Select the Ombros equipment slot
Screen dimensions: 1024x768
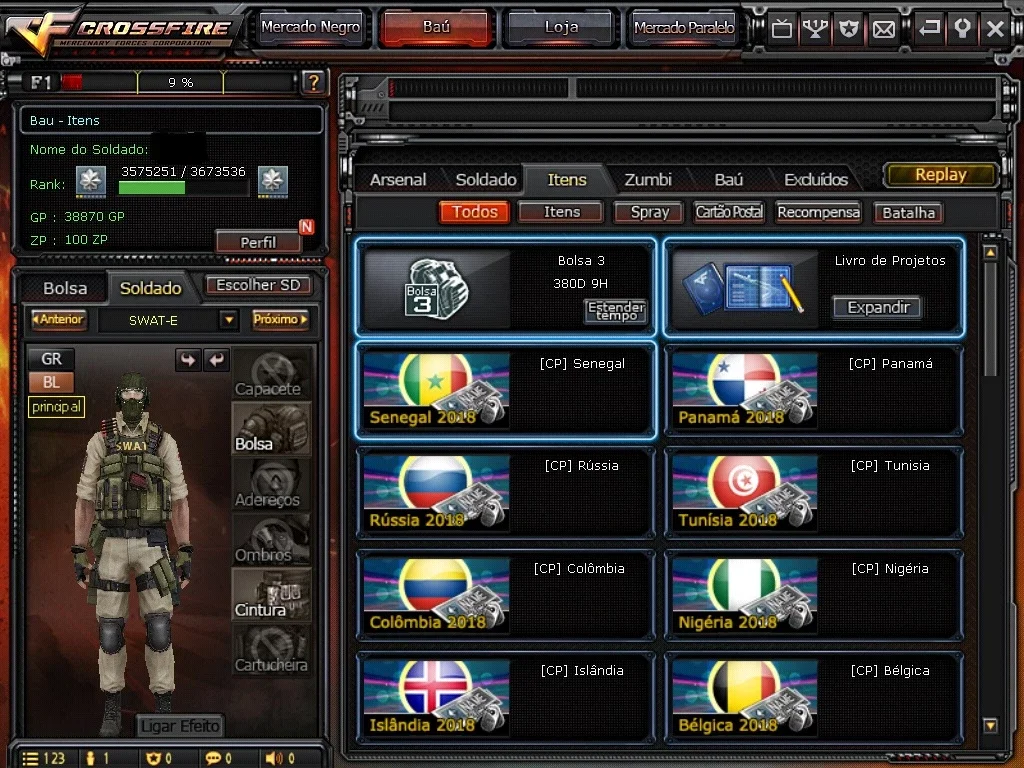(x=271, y=539)
